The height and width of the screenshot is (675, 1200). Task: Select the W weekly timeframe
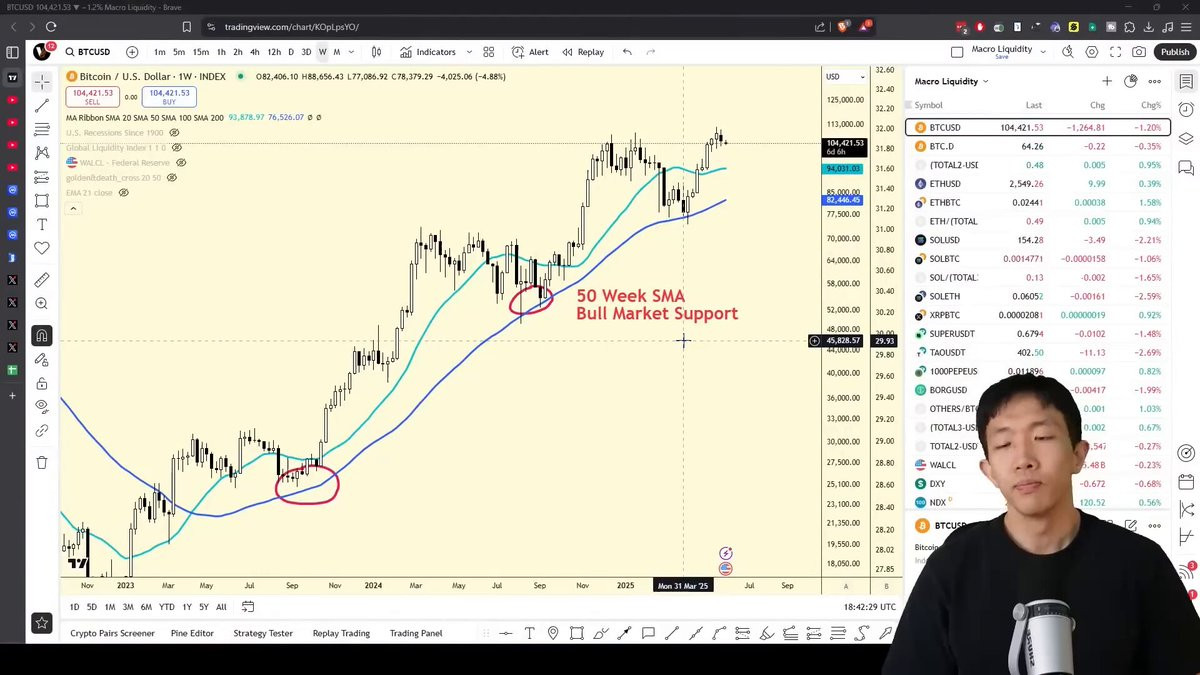click(322, 52)
